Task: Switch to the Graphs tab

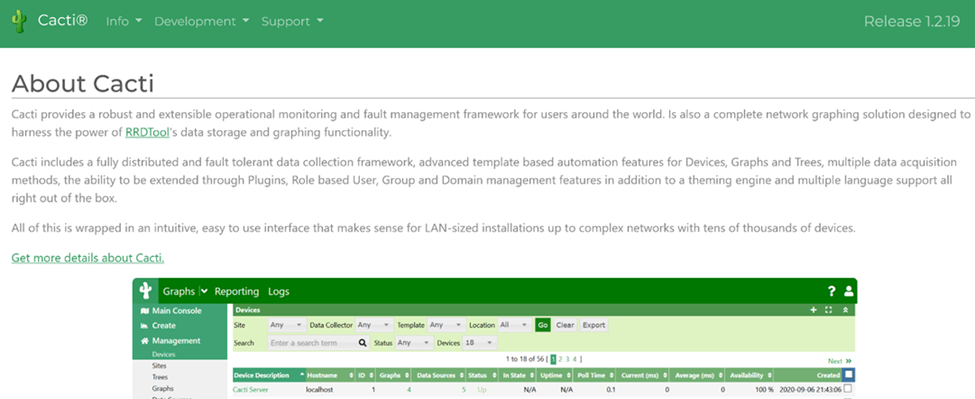Action: (178, 291)
